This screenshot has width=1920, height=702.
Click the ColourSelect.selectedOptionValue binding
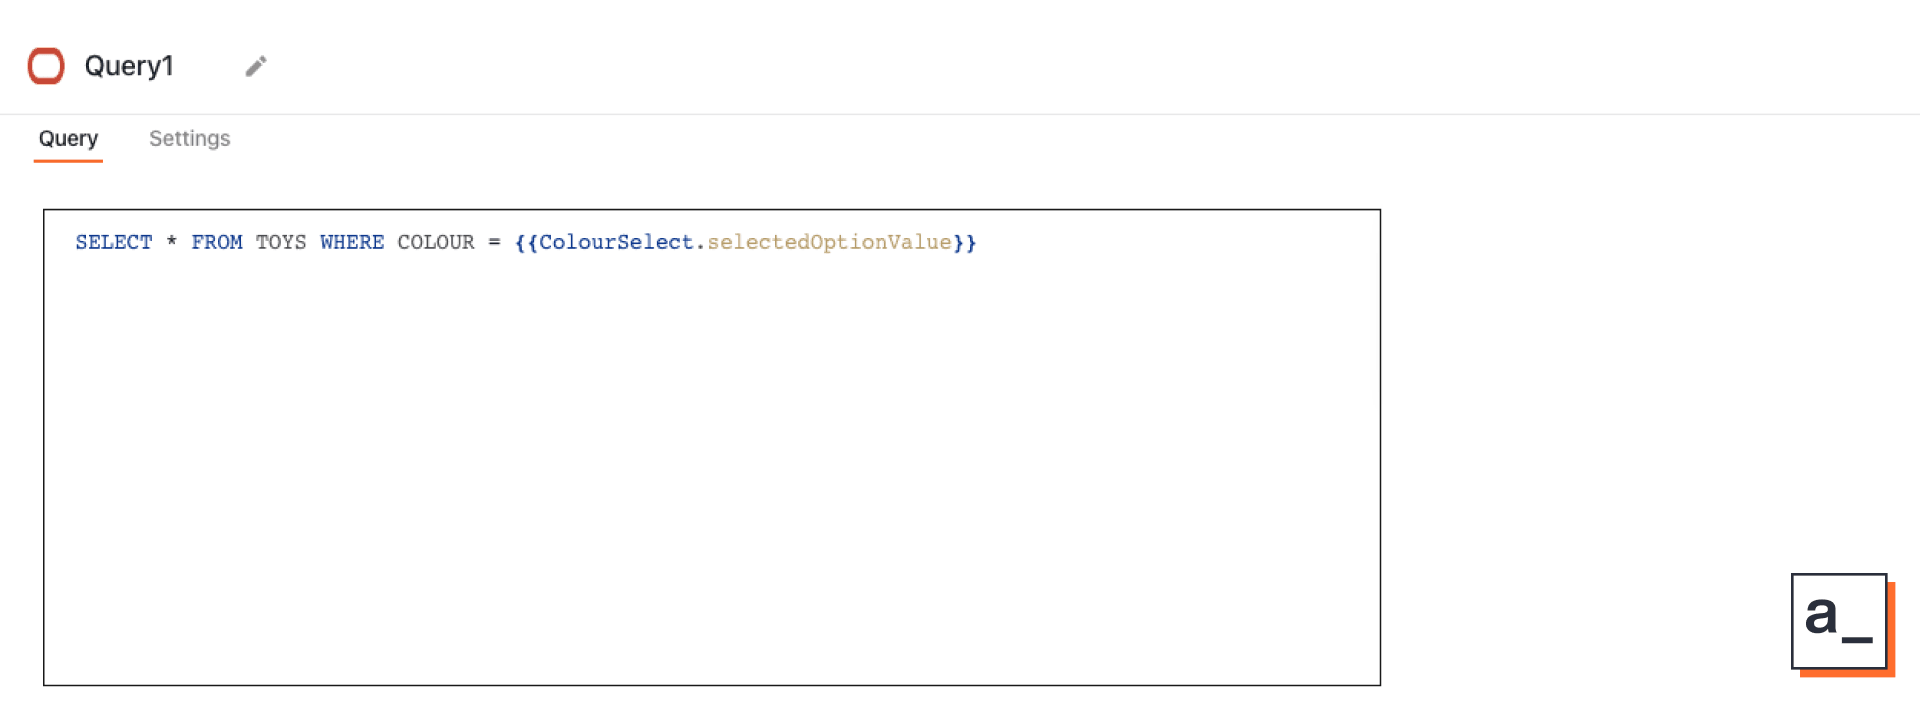tap(745, 242)
